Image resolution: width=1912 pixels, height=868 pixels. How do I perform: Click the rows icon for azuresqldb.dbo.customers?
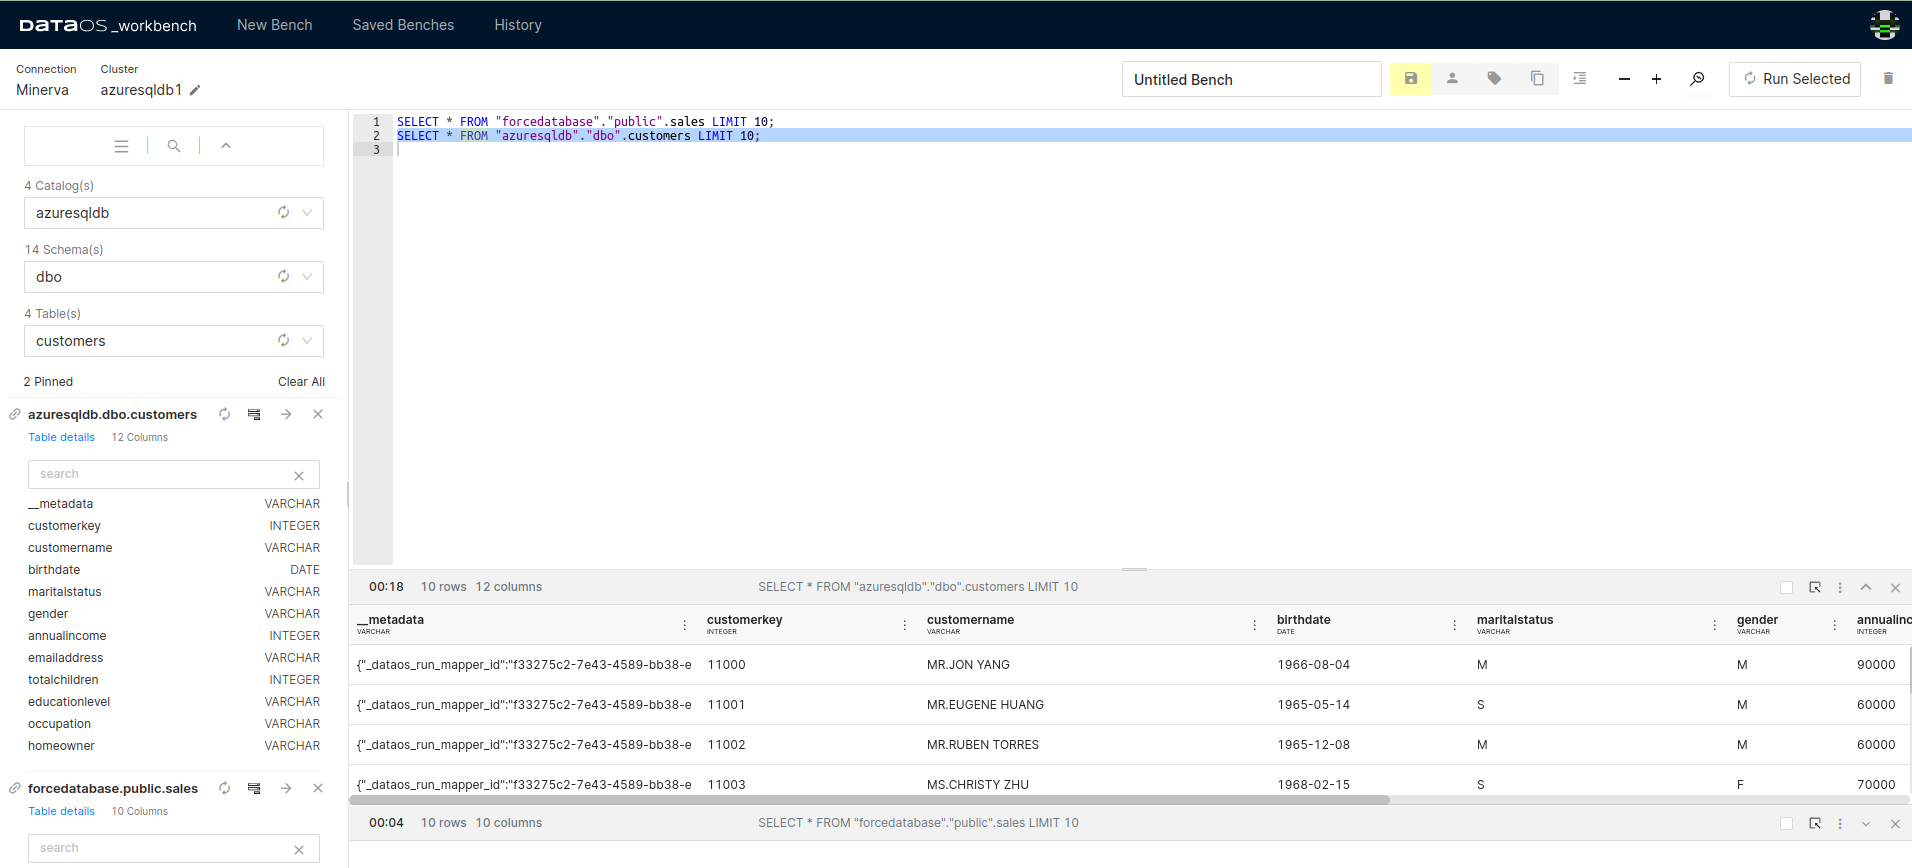coord(254,414)
